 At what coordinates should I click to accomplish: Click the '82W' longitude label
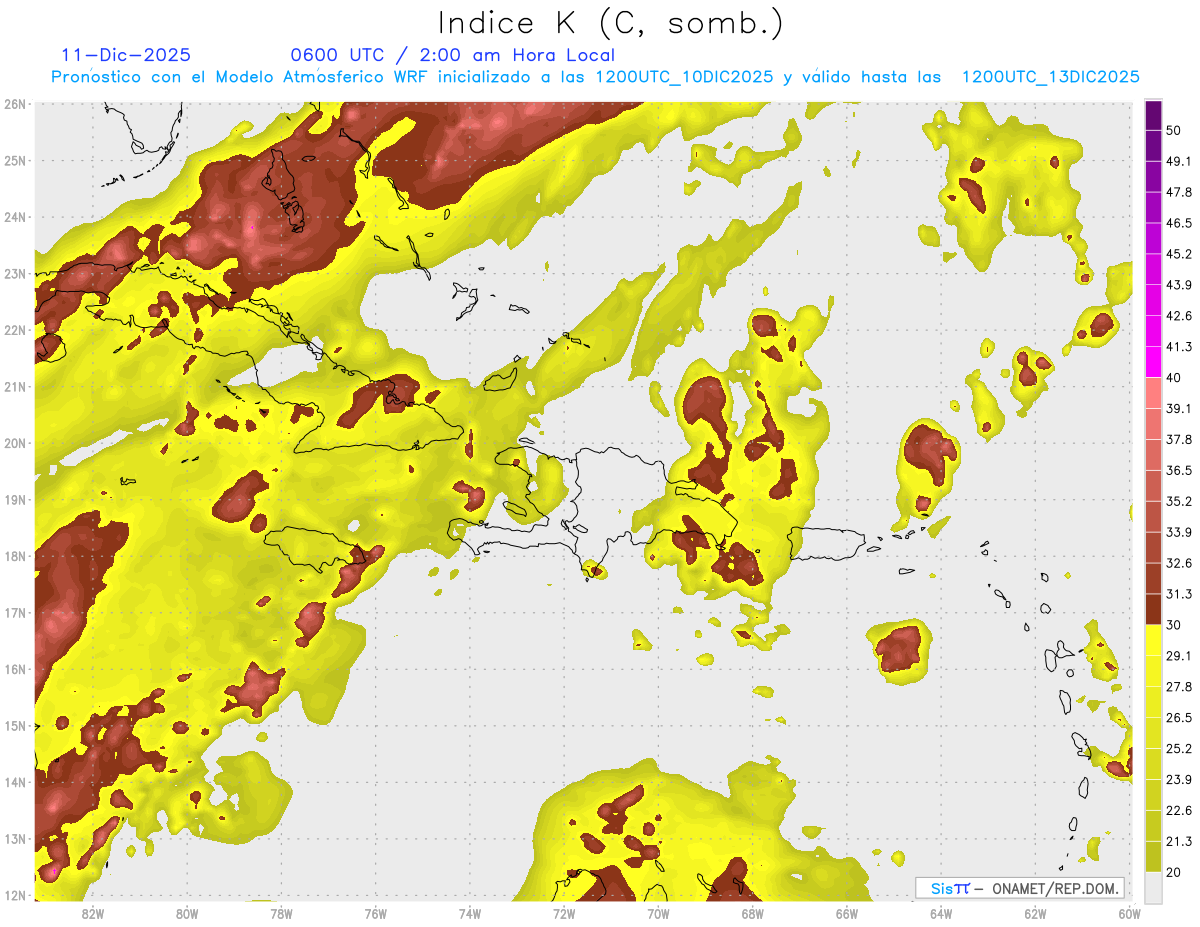click(93, 913)
